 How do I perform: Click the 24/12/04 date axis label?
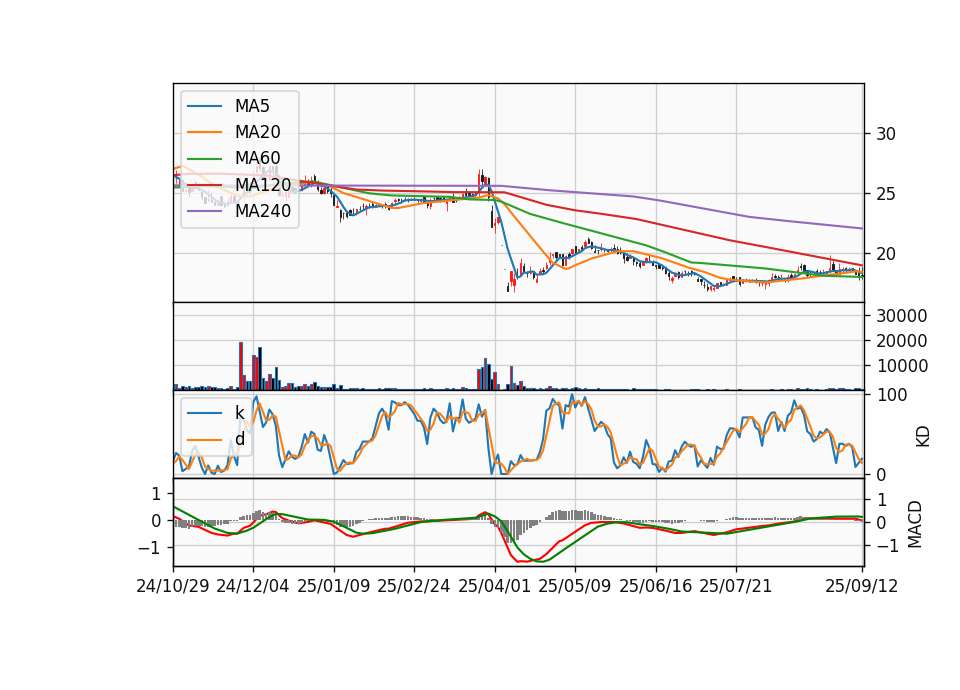click(x=253, y=586)
